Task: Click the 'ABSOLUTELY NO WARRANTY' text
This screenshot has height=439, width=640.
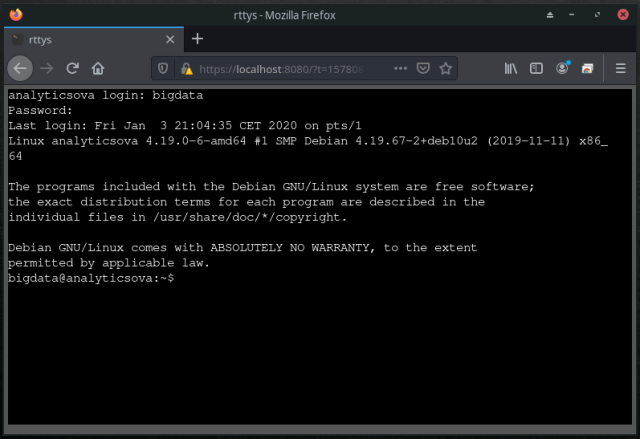Action: [290, 248]
